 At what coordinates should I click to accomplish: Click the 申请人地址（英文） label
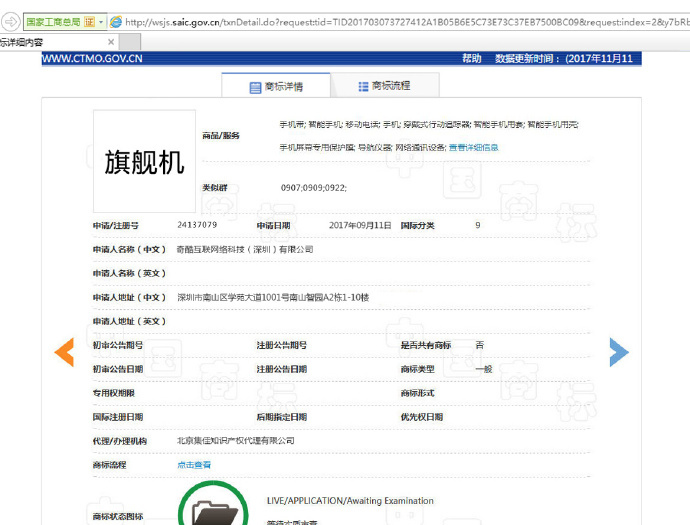tap(129, 321)
